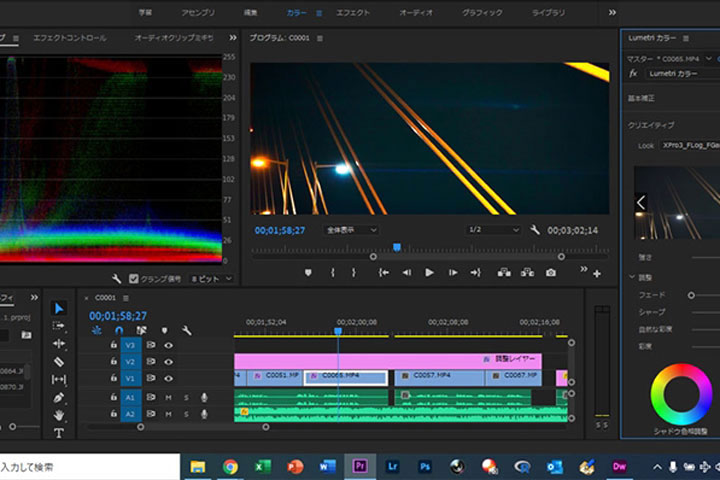Image resolution: width=720 pixels, height=480 pixels.
Task: Expand the 基本補正 section
Action: click(x=641, y=98)
